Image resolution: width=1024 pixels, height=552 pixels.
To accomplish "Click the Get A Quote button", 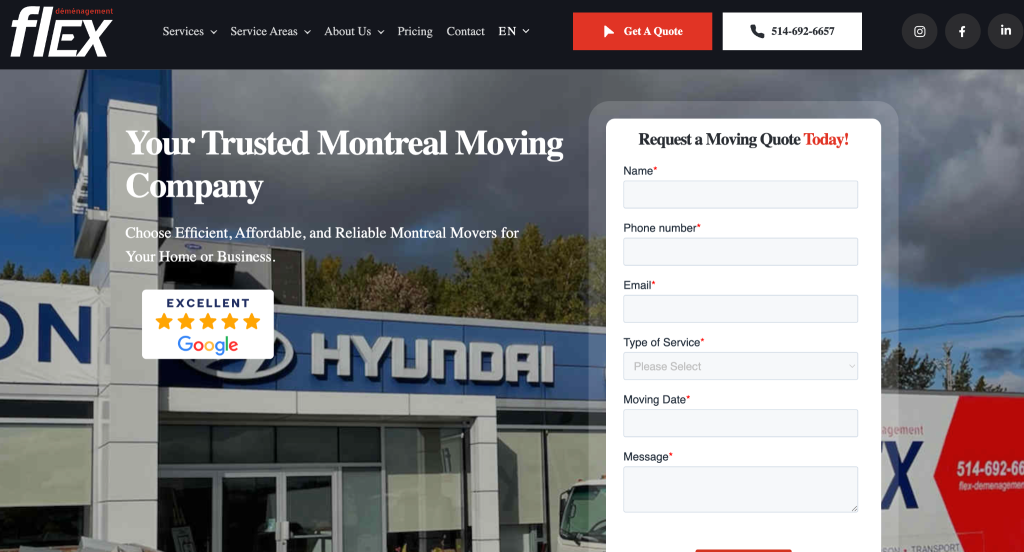I will pos(643,31).
